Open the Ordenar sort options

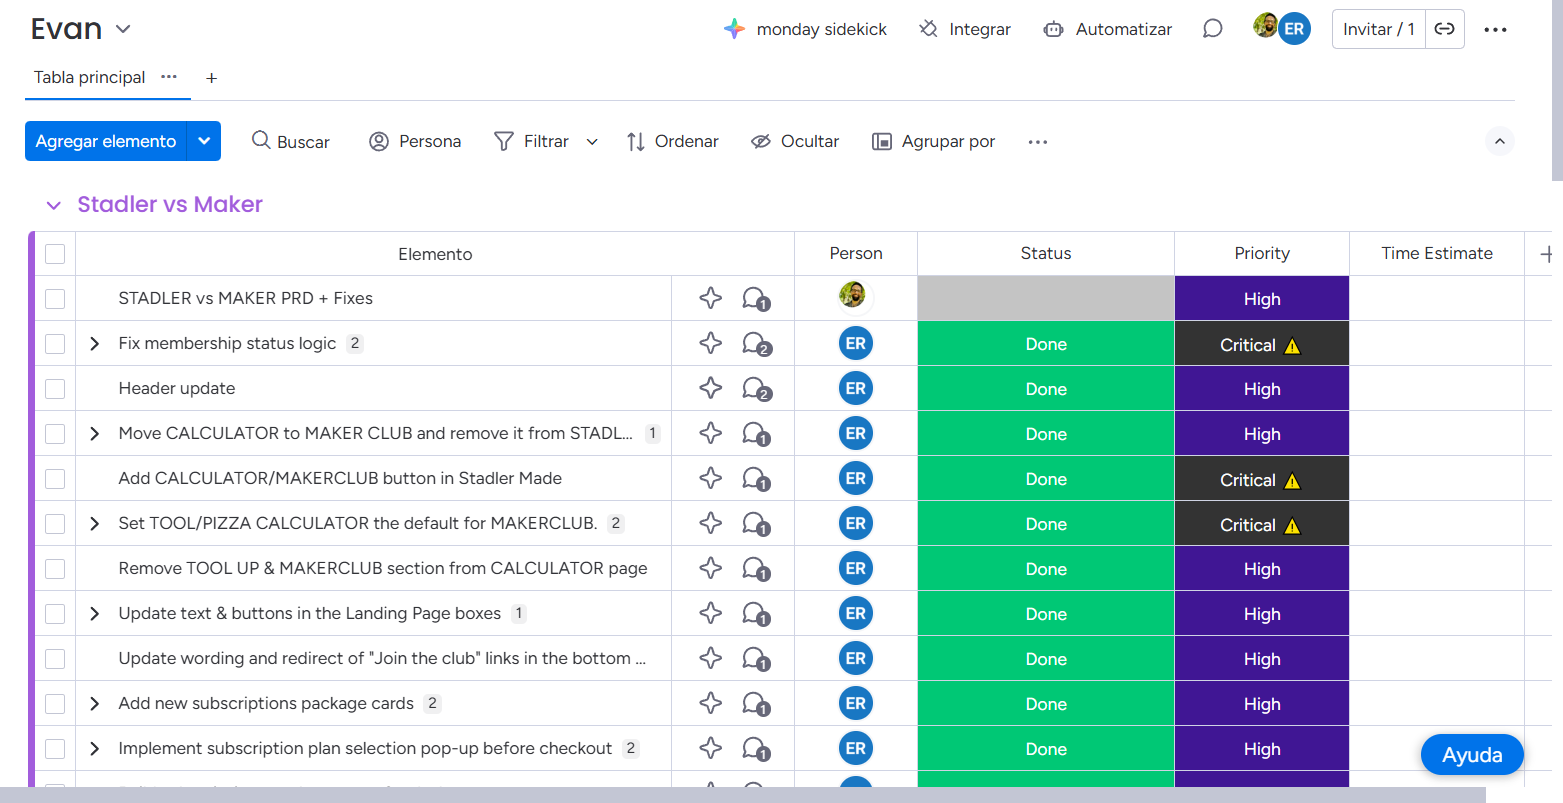point(672,141)
